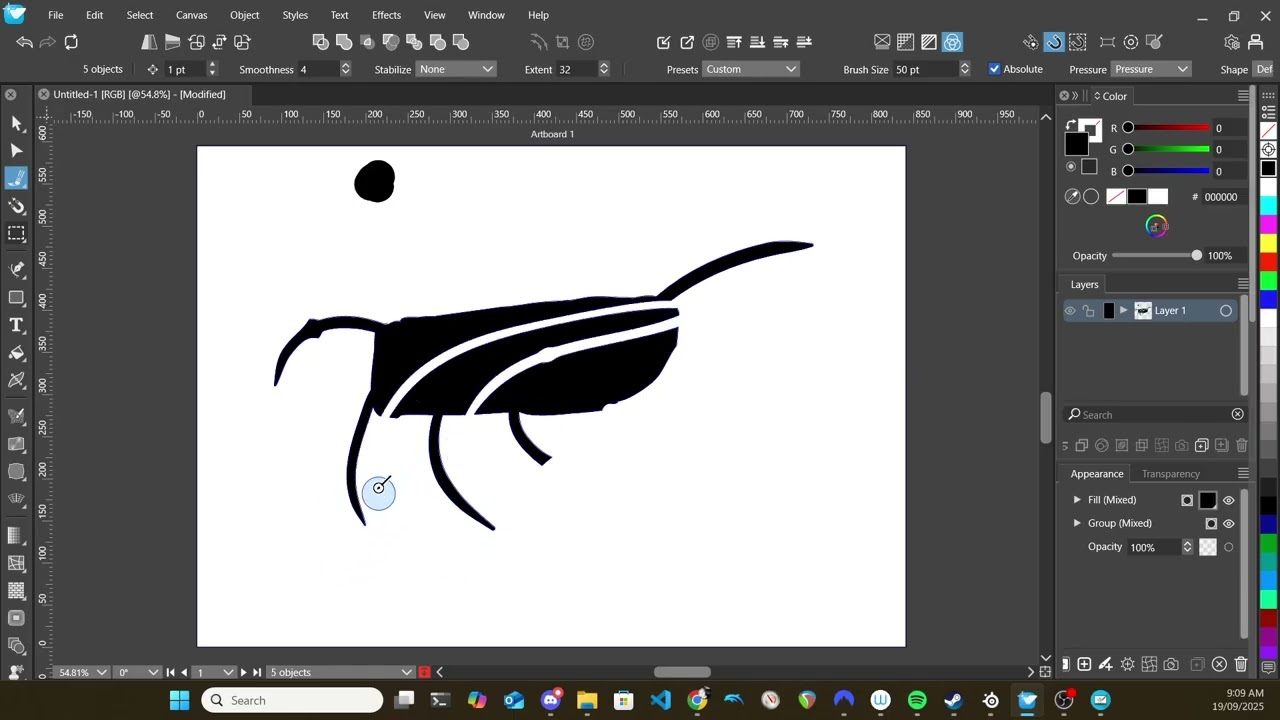Click the Brush Size input field
The image size is (1280, 720).
click(925, 69)
